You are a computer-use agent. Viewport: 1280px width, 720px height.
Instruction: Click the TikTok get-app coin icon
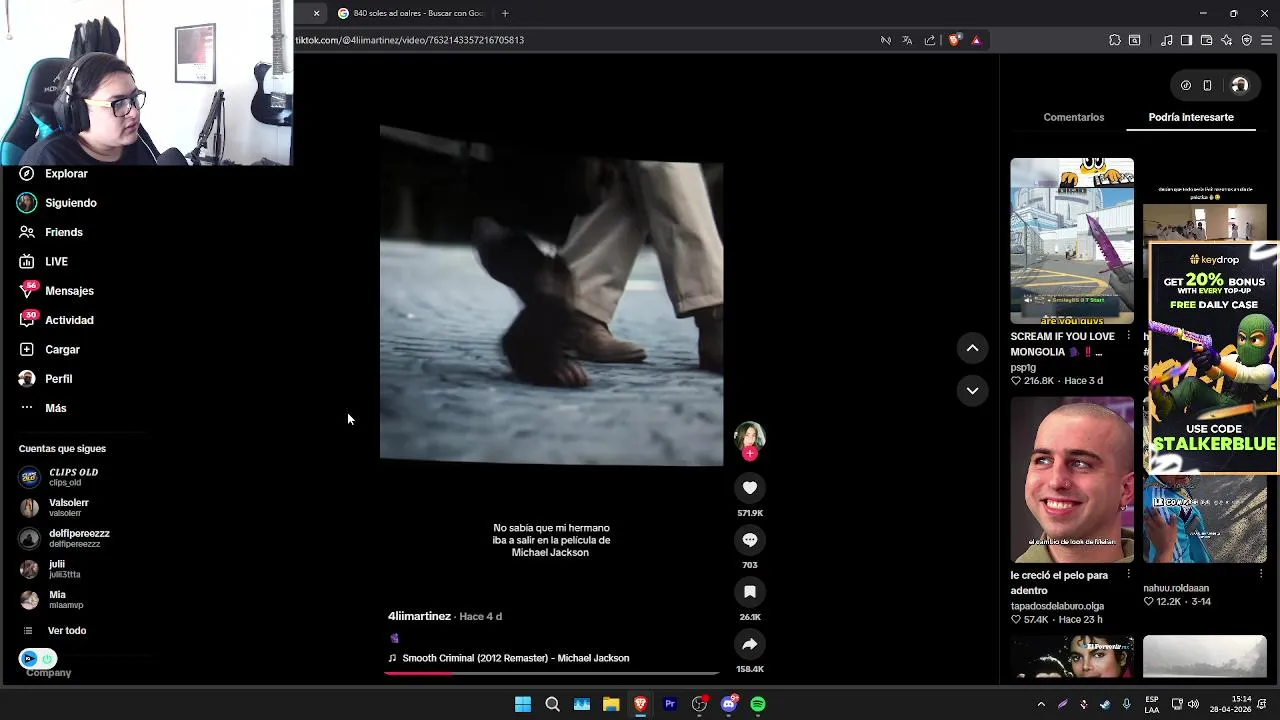(1186, 85)
